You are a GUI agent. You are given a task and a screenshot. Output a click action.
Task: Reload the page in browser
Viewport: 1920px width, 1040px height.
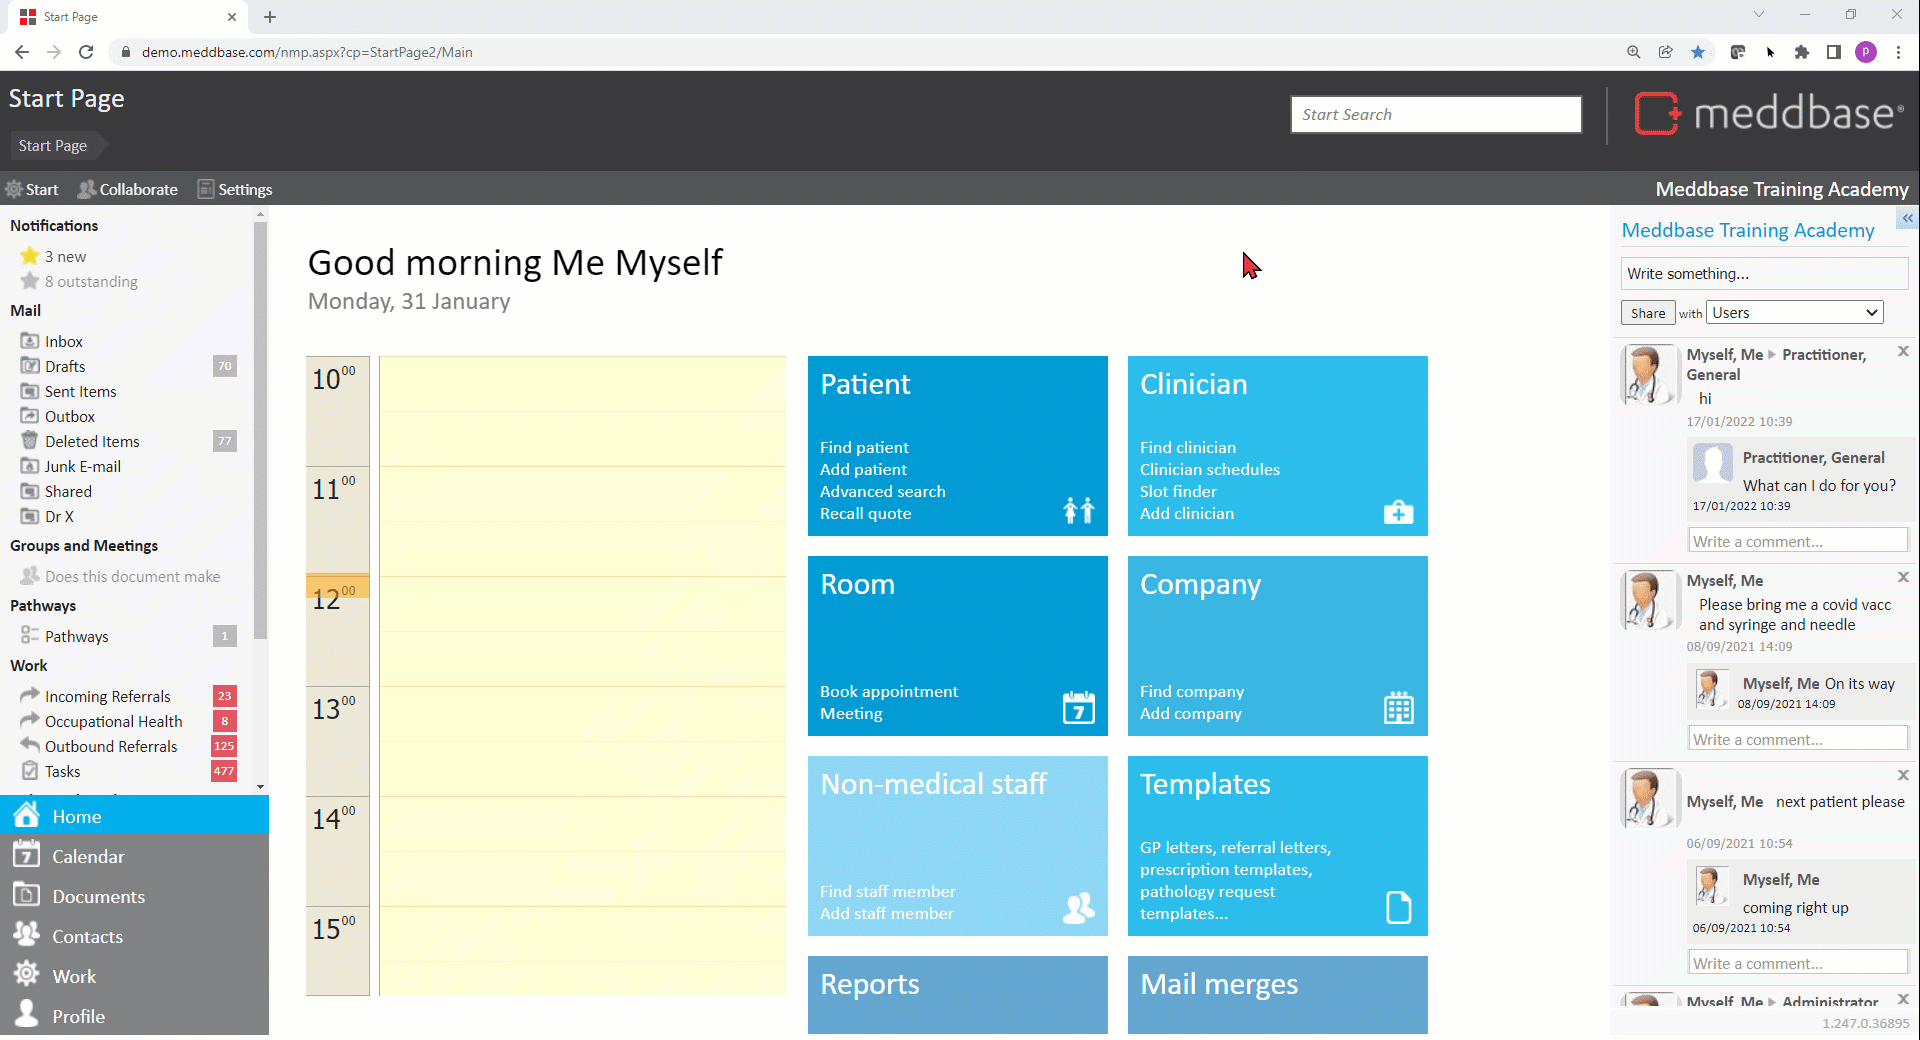(x=86, y=52)
